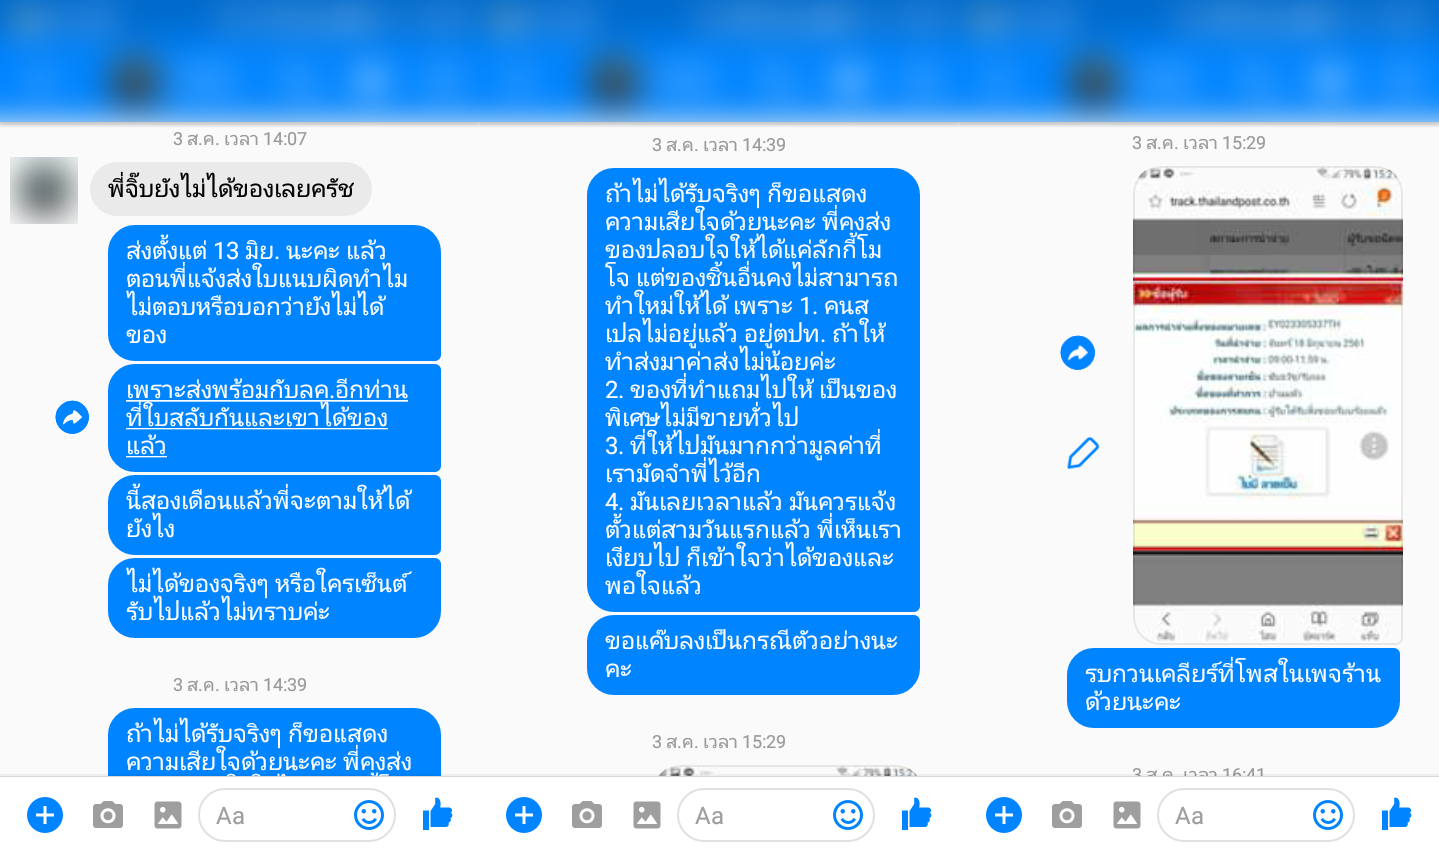Tap the pencil edit icon beside tracking image
Image resolution: width=1439 pixels, height=854 pixels.
click(x=1082, y=453)
